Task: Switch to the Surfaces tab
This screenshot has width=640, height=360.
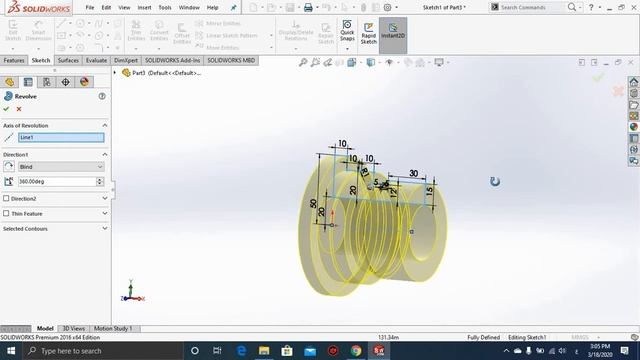Action: pos(68,60)
